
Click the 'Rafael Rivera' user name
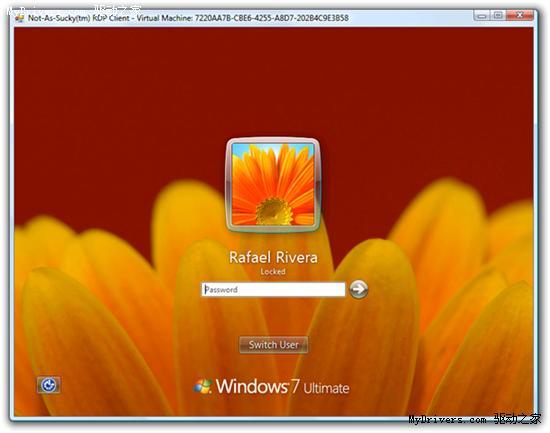point(273,257)
